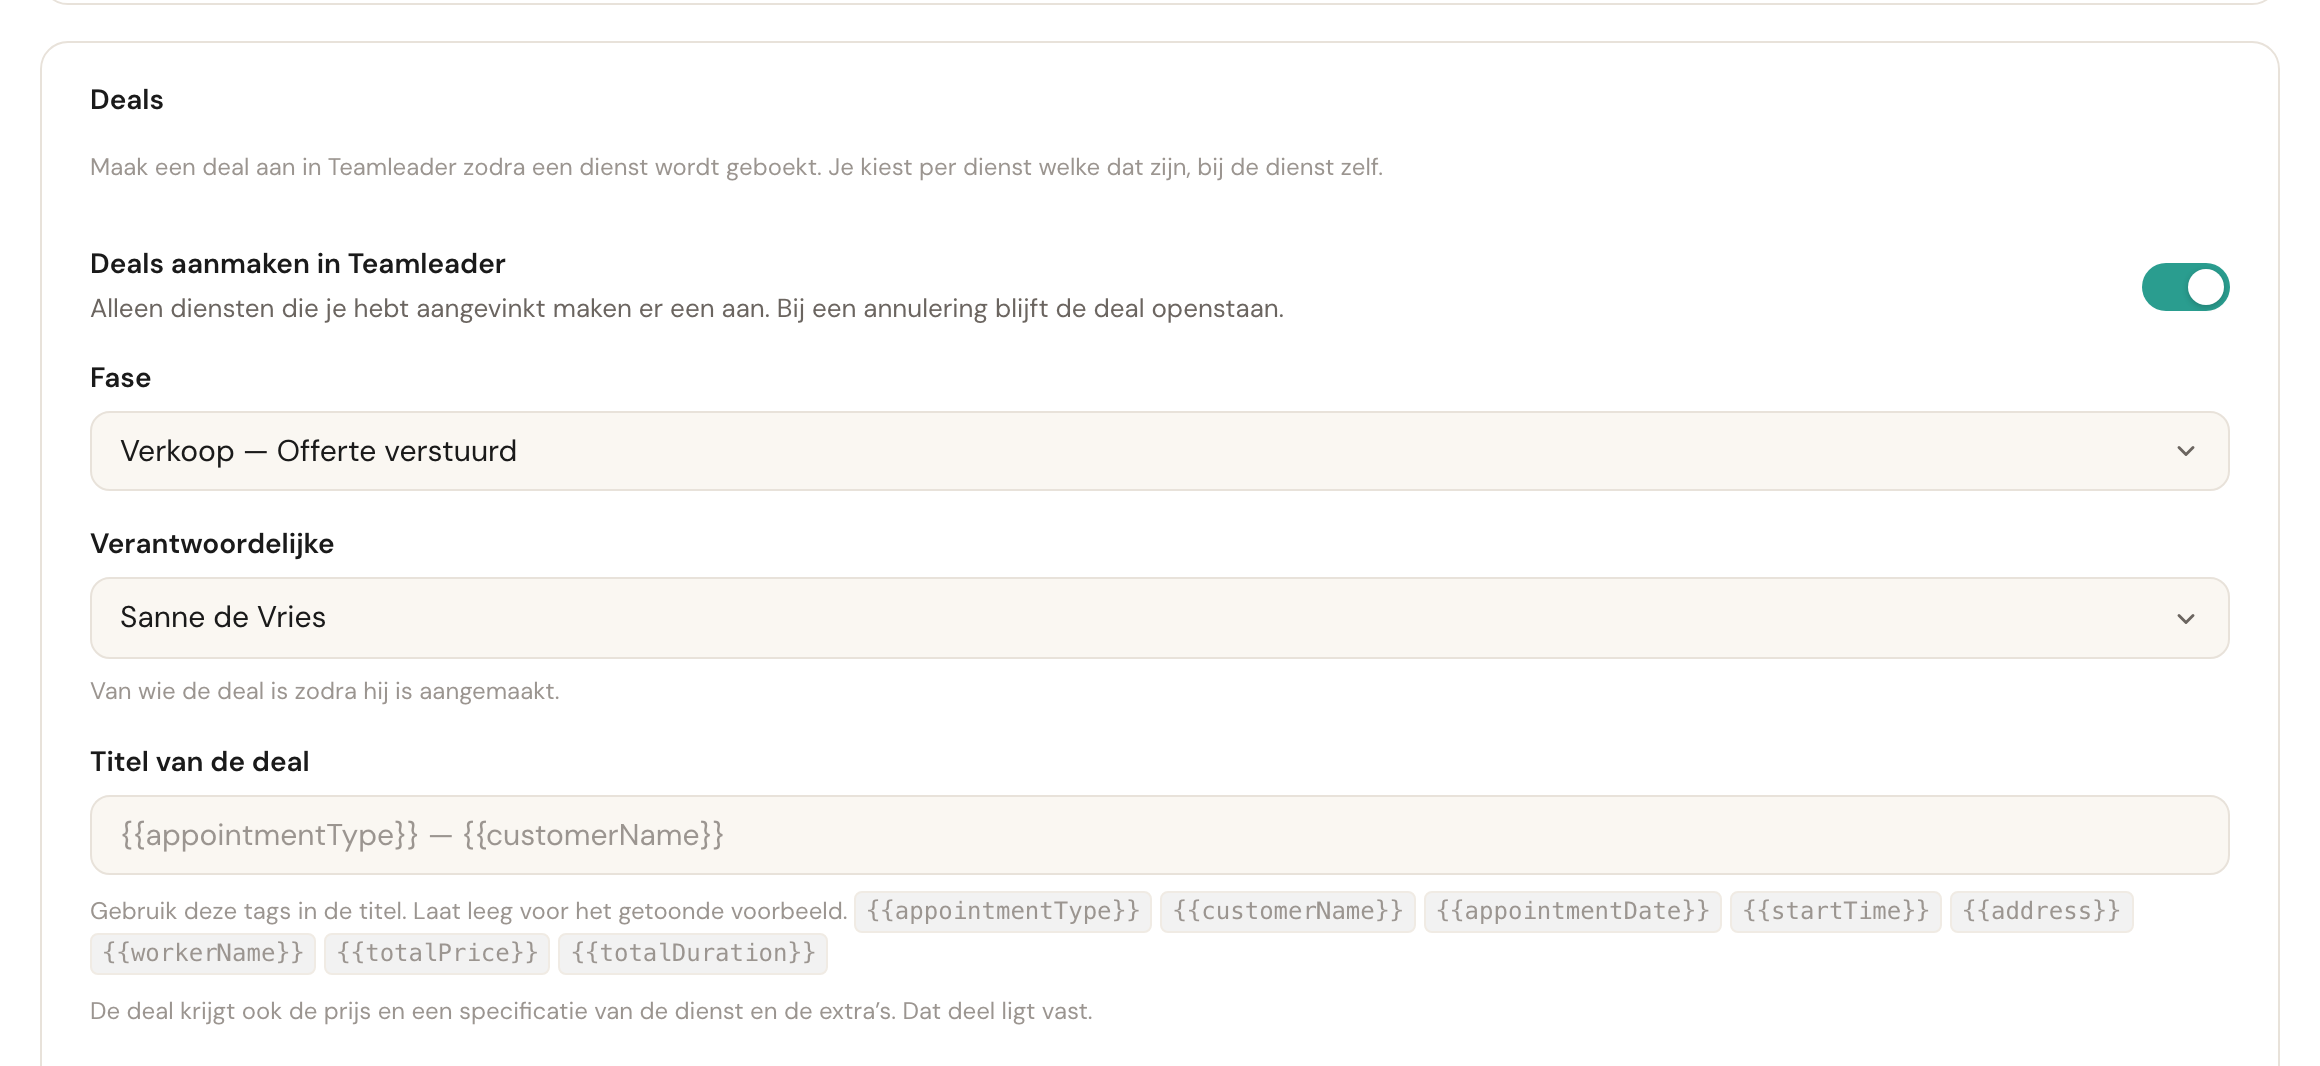Screen dimensions: 2320x1066
Task: Open the Verantwoordelijke dropdown showing Sanne de Vries
Action: [x=1159, y=618]
